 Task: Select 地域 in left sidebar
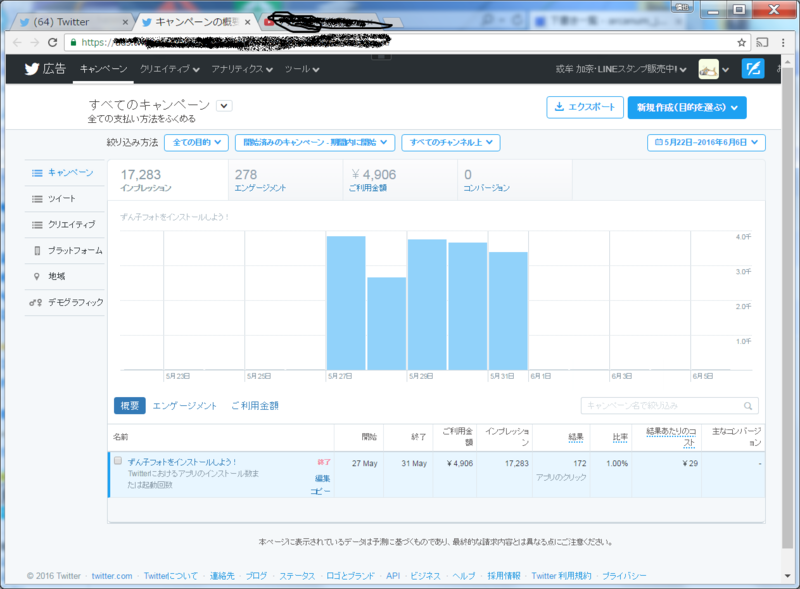point(64,276)
